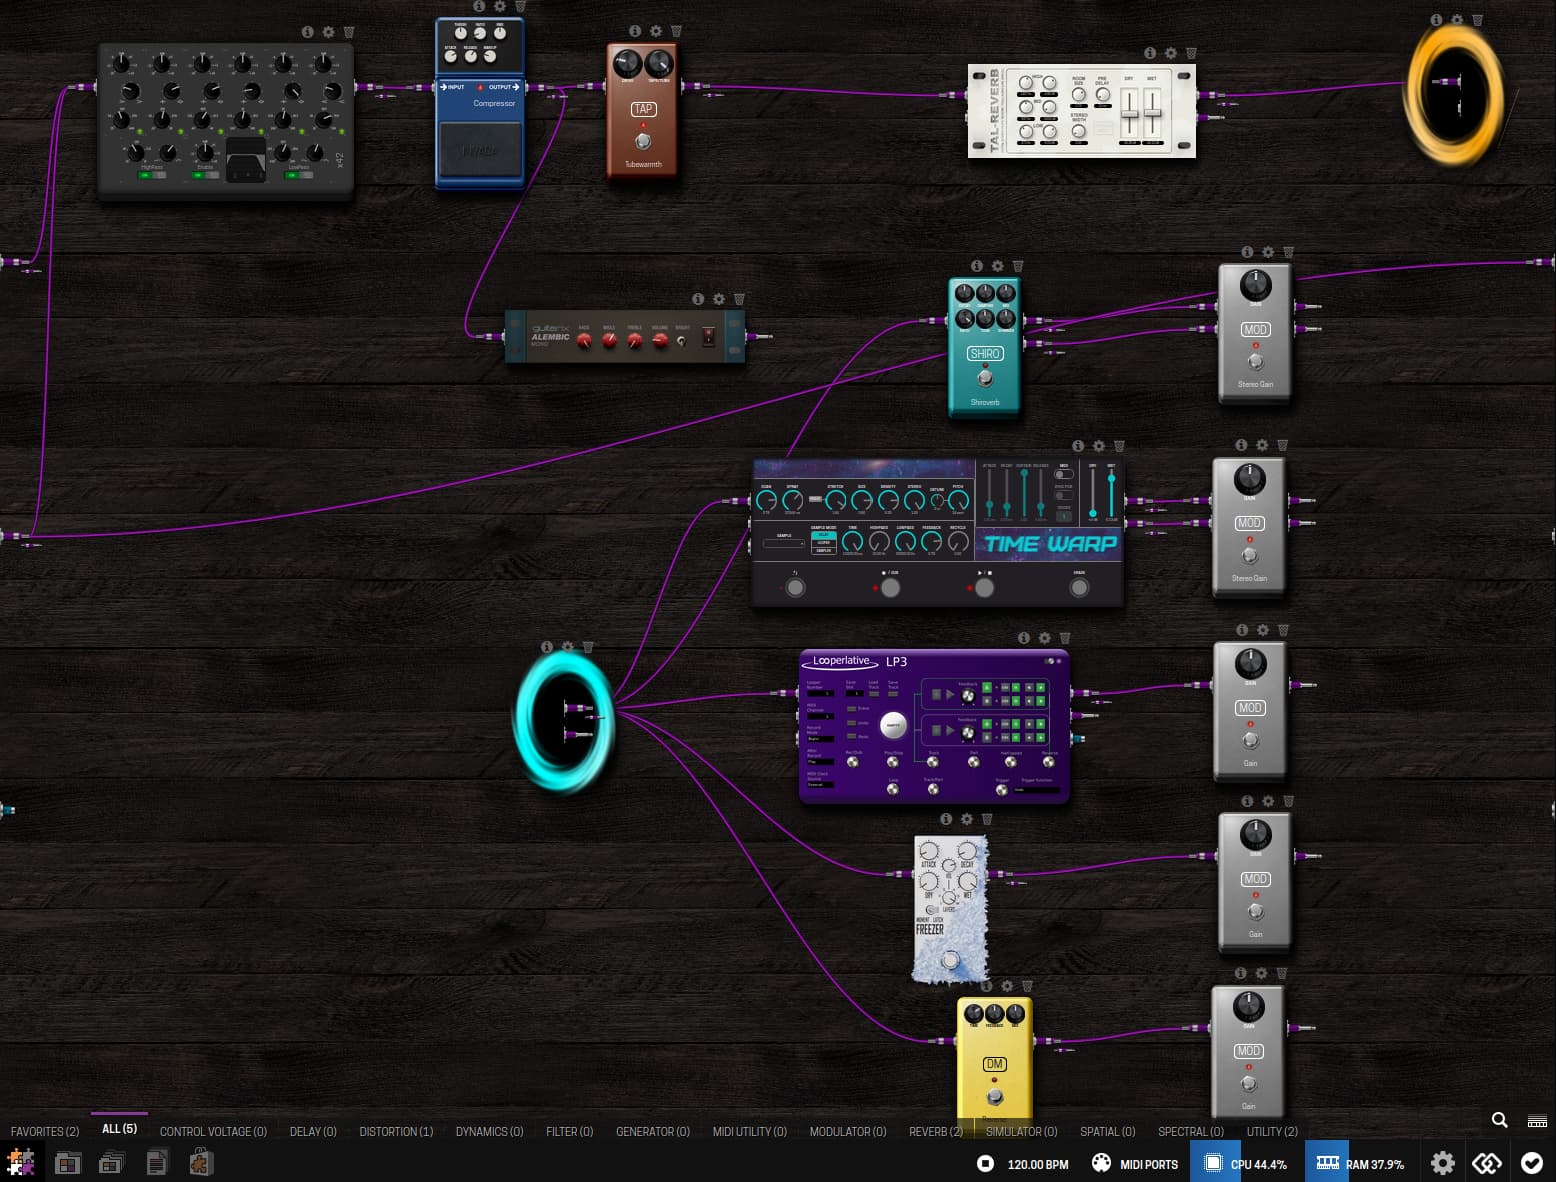Open the pedalboard banks icon

click(111, 1163)
